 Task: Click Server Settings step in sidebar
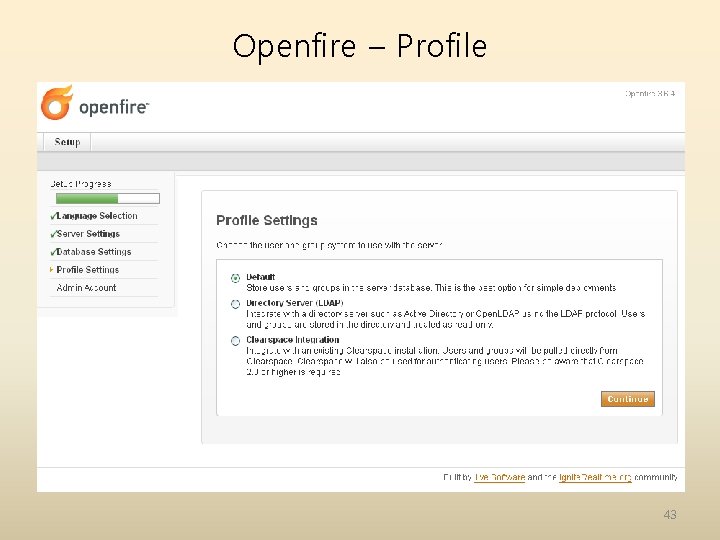pyautogui.click(x=88, y=234)
